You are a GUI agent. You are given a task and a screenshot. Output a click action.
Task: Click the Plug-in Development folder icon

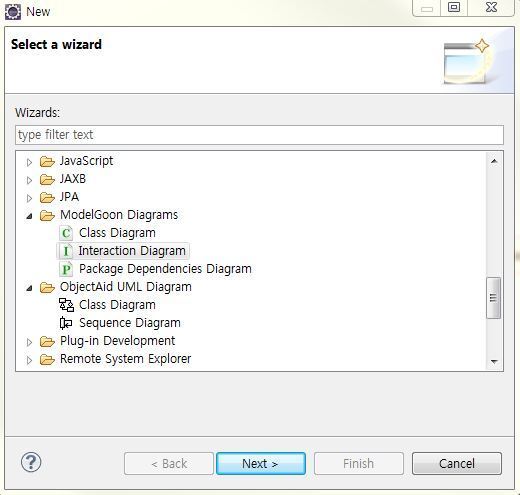pos(47,341)
